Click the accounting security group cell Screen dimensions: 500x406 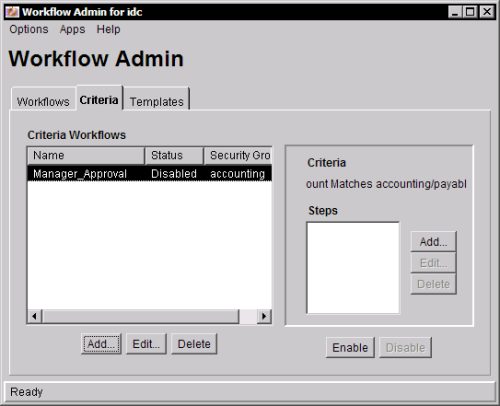(x=237, y=174)
